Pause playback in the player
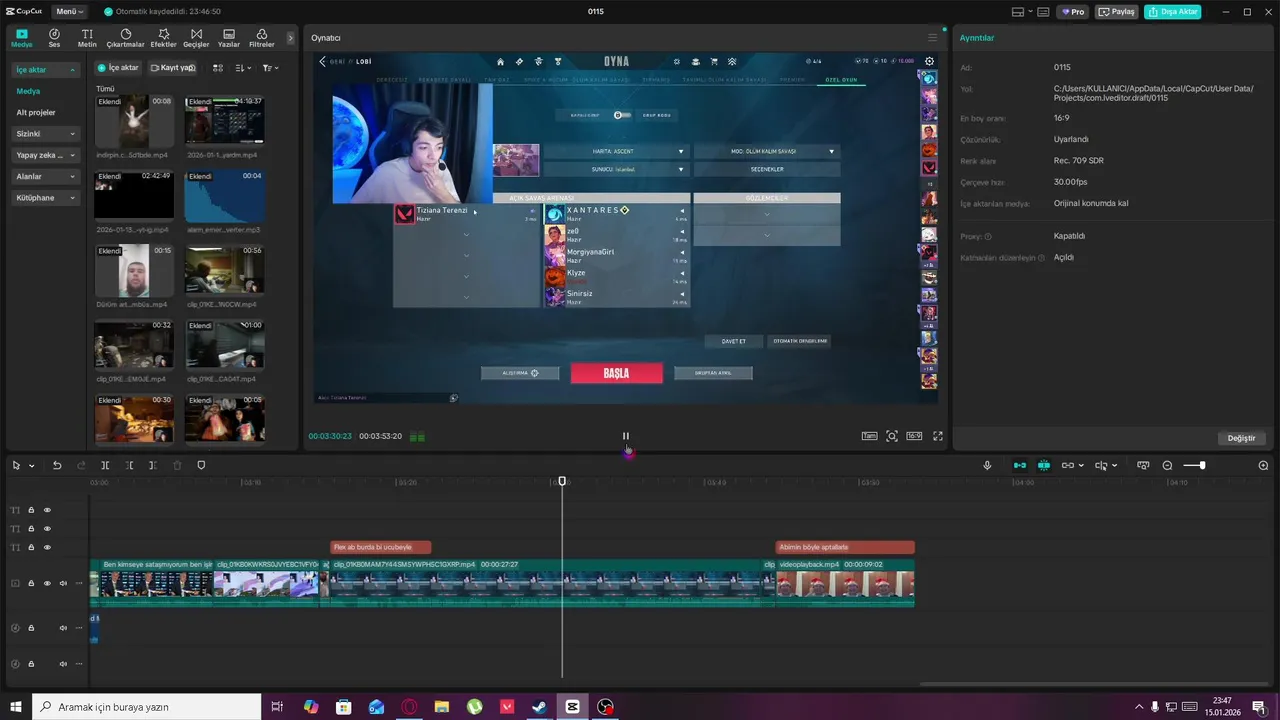The image size is (1280, 720). pos(626,436)
